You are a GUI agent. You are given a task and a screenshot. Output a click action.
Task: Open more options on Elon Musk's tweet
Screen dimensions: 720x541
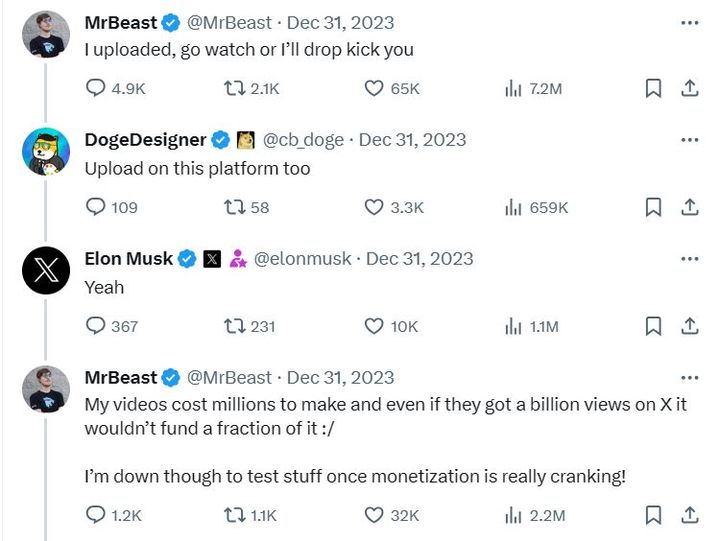(x=689, y=258)
